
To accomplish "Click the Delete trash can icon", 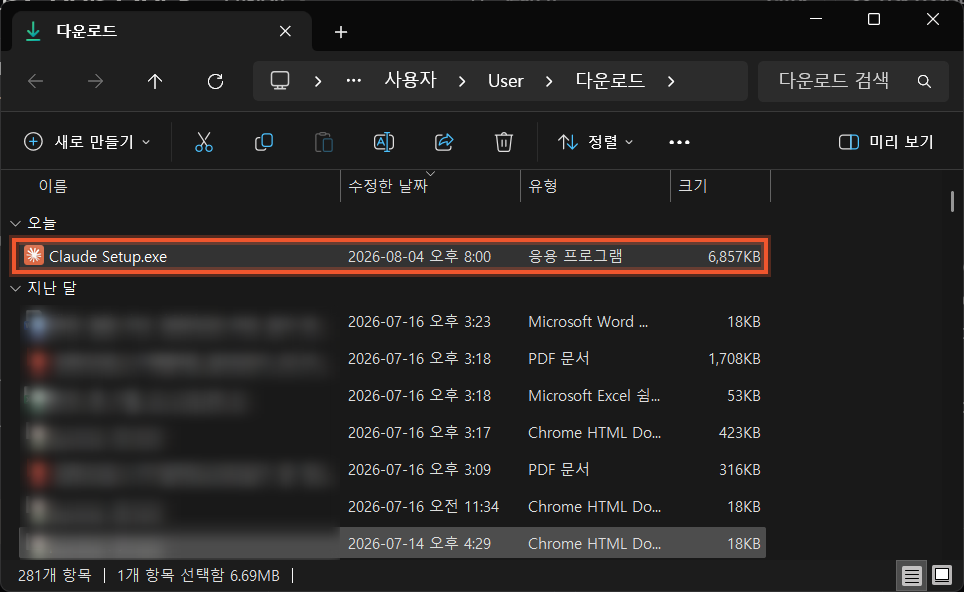I will coord(504,142).
